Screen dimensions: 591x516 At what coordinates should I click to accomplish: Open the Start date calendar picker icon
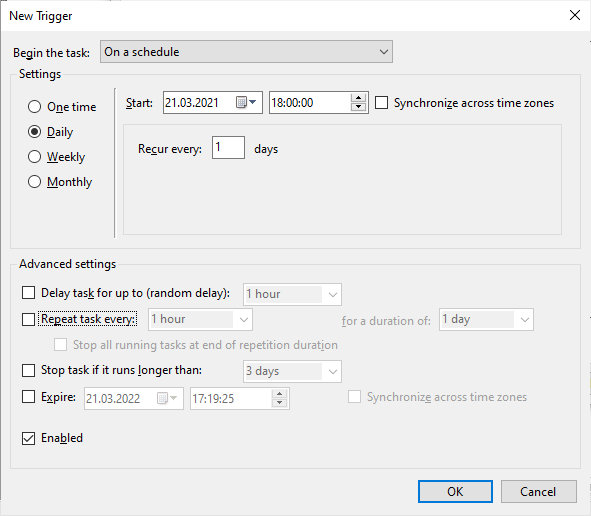point(246,102)
